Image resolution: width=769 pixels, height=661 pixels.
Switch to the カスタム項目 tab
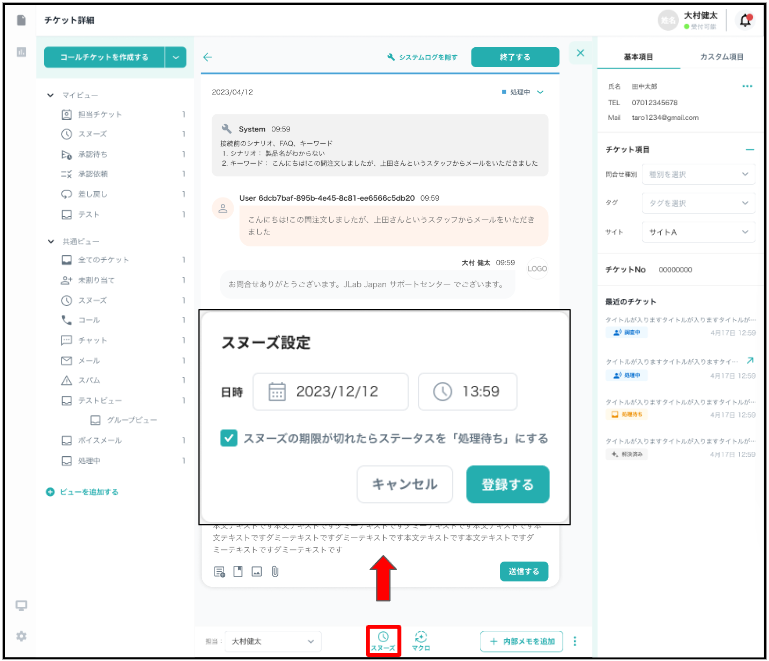coord(721,58)
